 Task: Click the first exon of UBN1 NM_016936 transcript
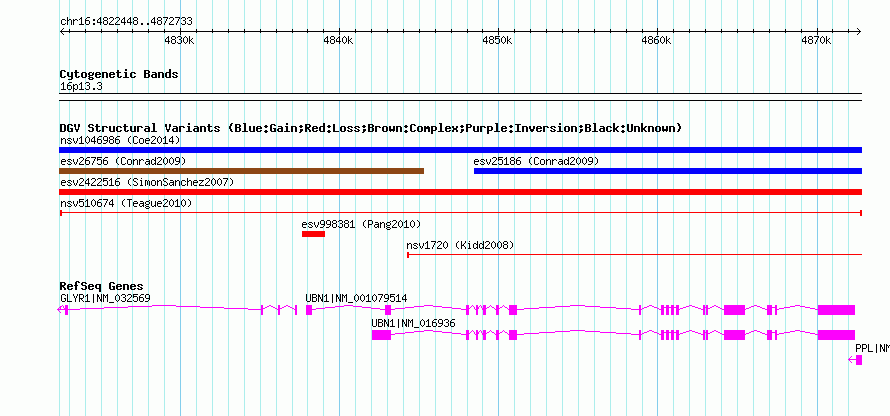coord(381,335)
